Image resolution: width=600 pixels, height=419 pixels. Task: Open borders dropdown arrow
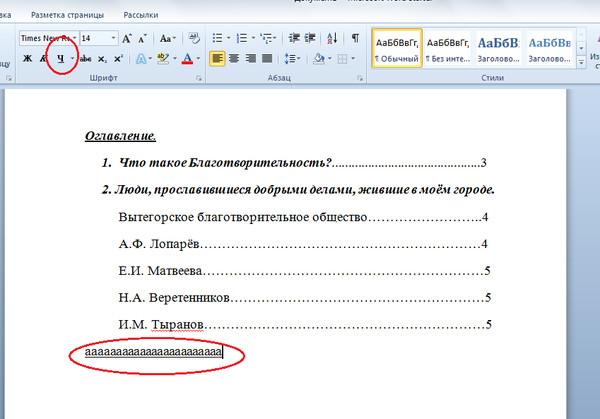[353, 59]
